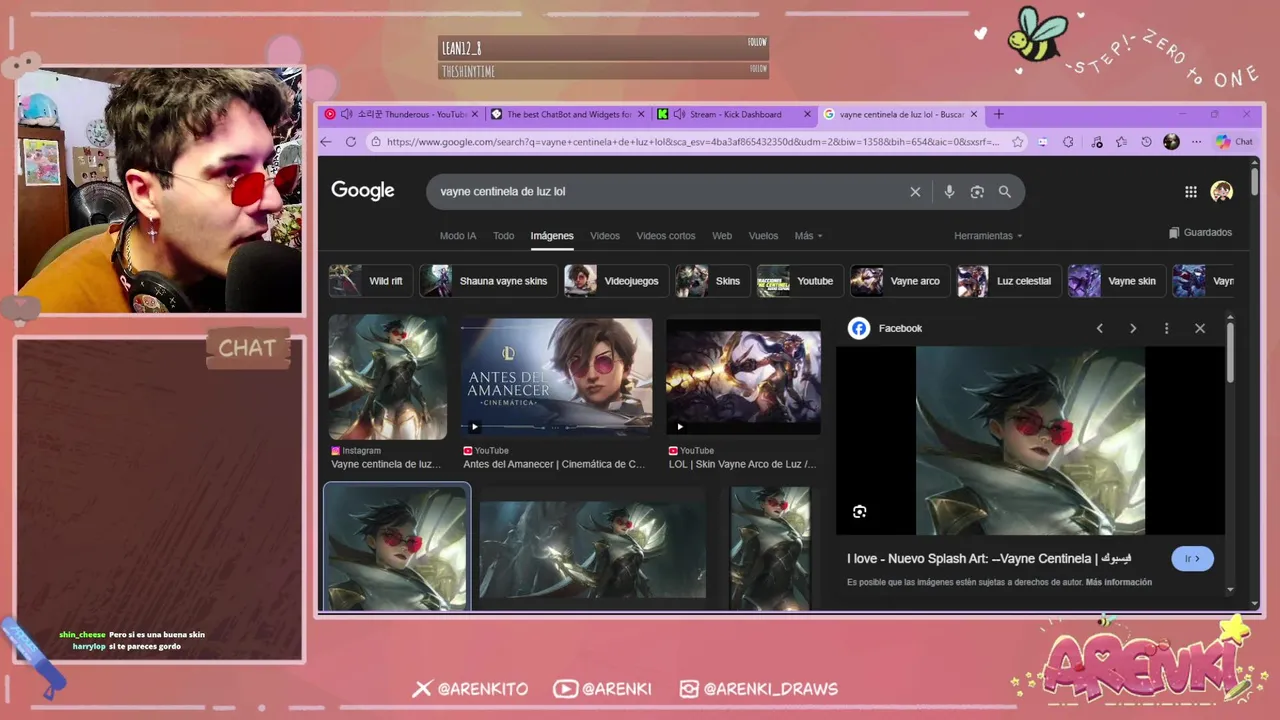Open the browser favorites list icon
The width and height of the screenshot is (1280, 720).
pos(1121,142)
